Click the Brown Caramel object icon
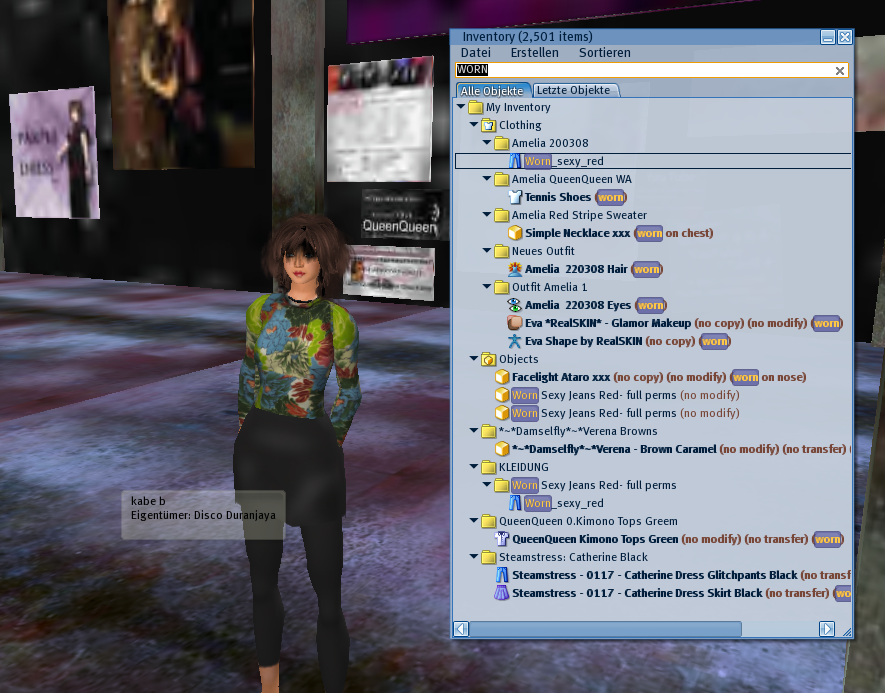Image resolution: width=885 pixels, height=693 pixels. pyautogui.click(x=502, y=449)
